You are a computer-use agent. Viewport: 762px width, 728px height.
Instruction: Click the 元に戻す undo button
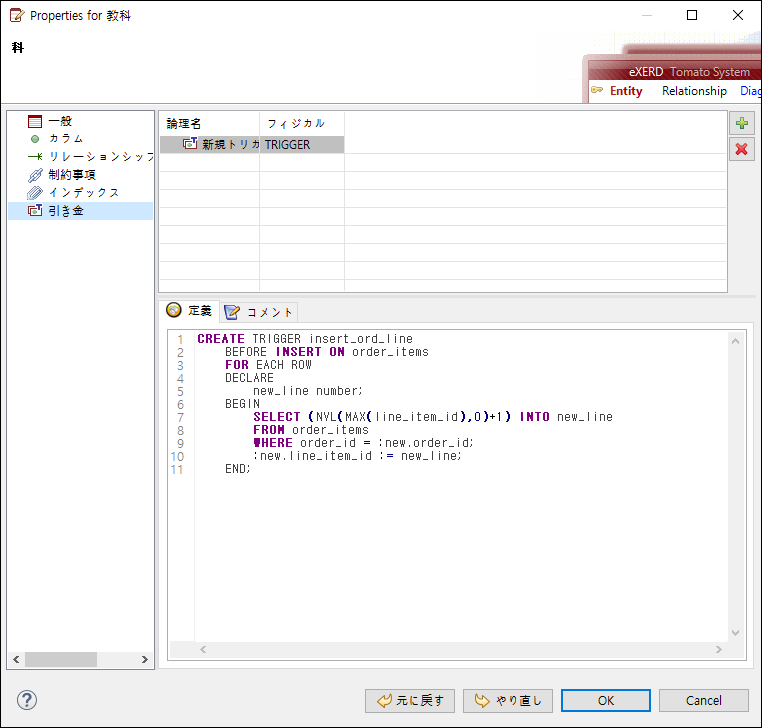point(410,701)
